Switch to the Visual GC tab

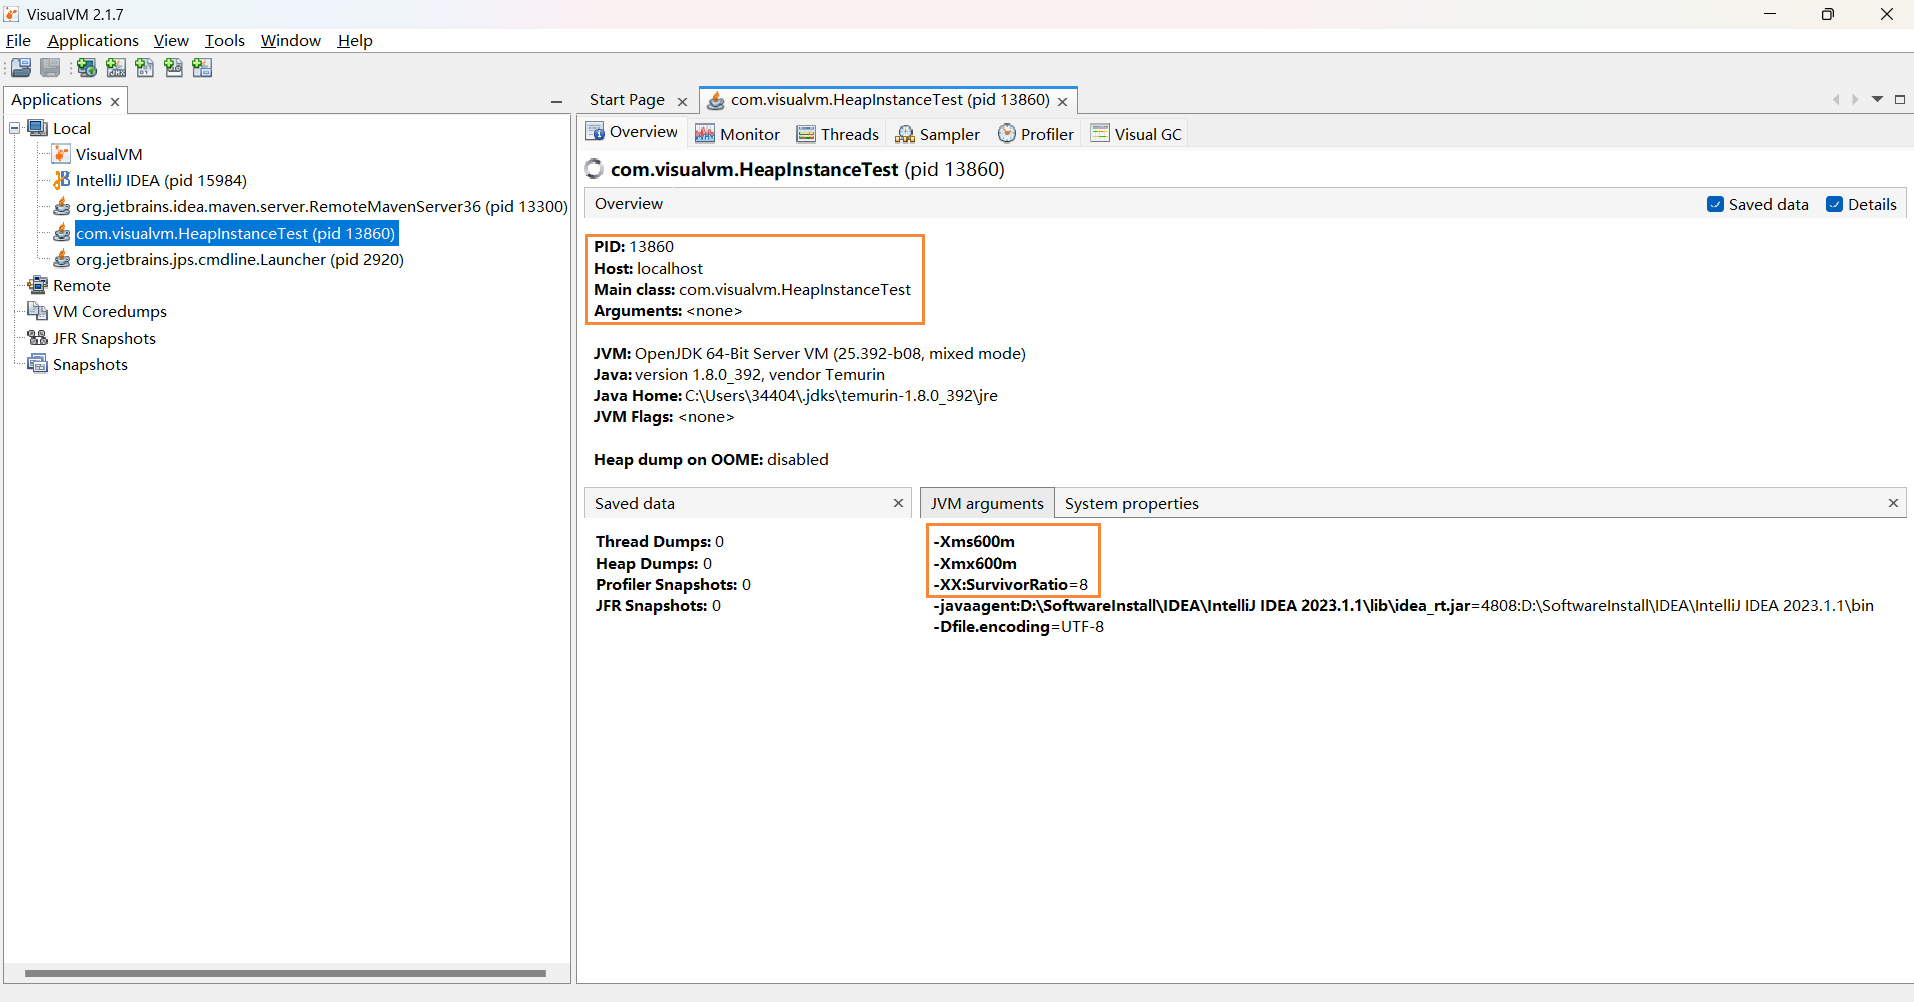pyautogui.click(x=1136, y=134)
